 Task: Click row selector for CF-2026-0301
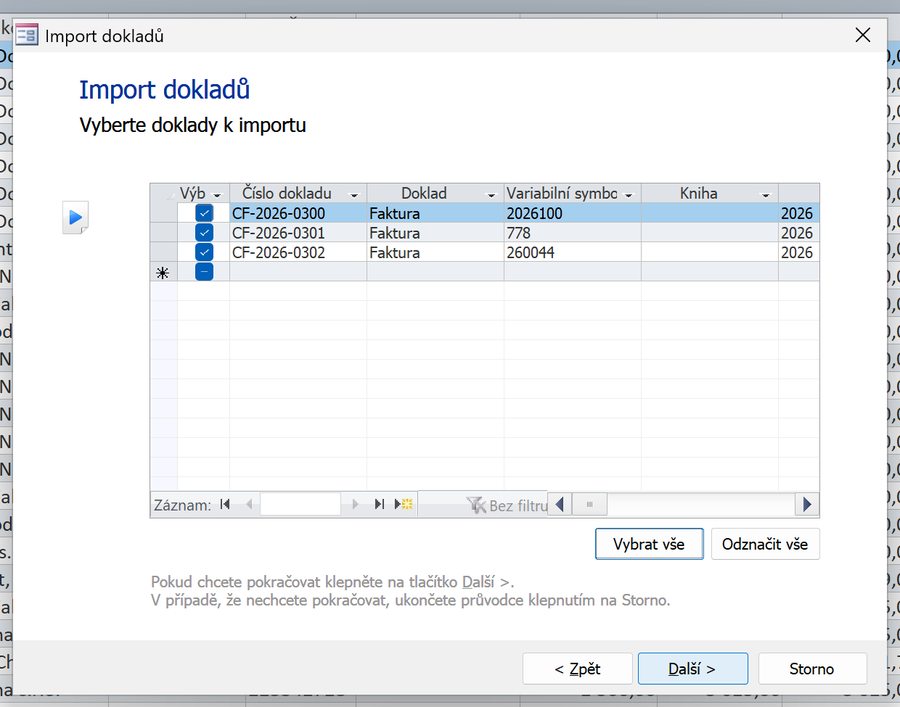click(x=163, y=233)
